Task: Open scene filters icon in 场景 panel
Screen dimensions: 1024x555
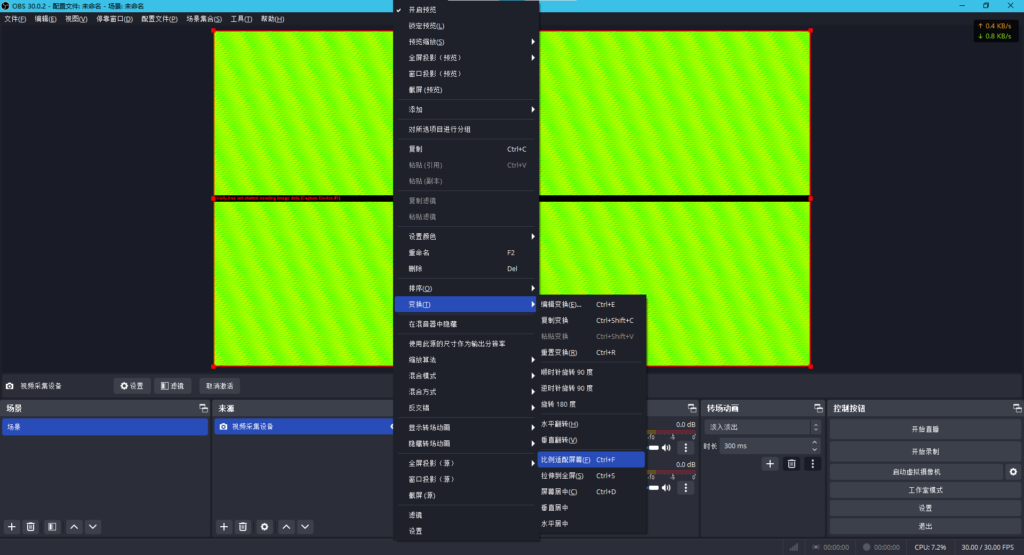Action: coord(52,526)
